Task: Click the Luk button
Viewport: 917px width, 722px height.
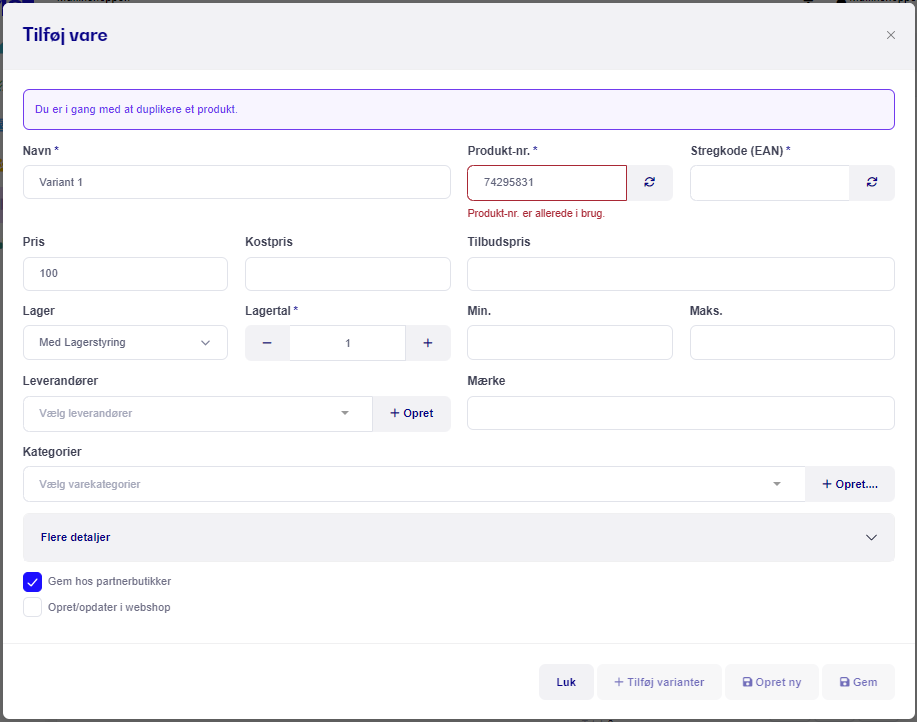Action: click(566, 682)
